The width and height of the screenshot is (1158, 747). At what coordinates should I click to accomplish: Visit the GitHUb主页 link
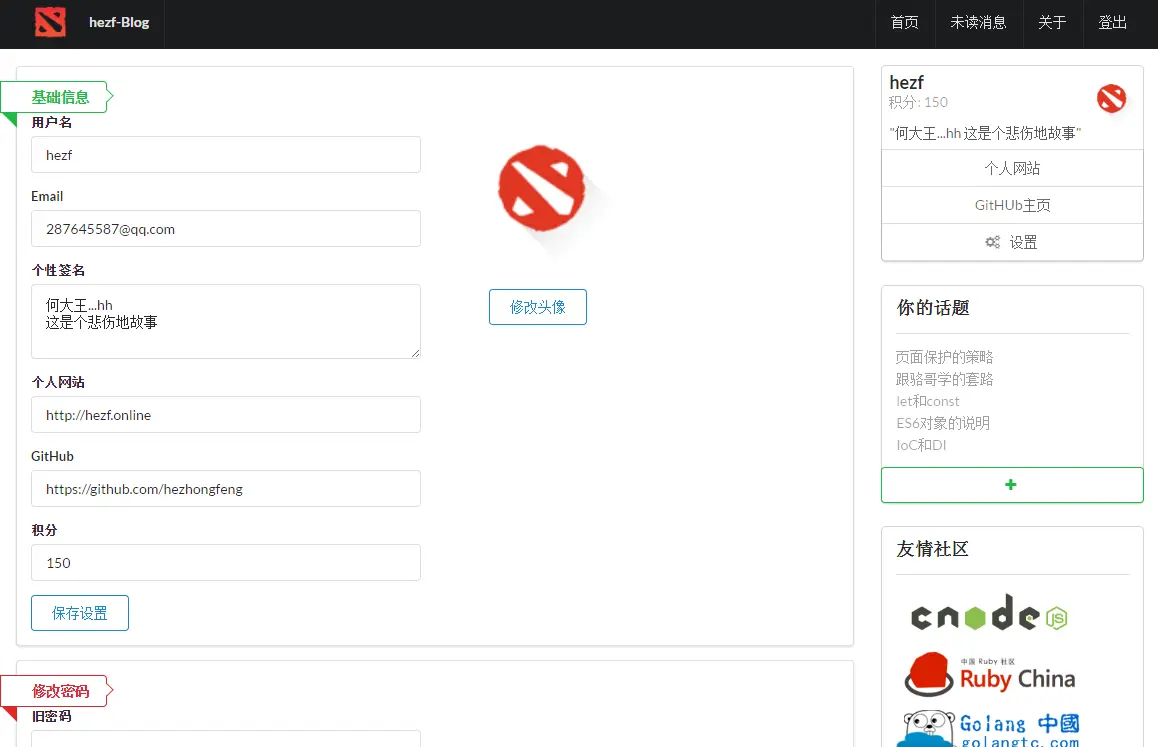[x=1011, y=205]
